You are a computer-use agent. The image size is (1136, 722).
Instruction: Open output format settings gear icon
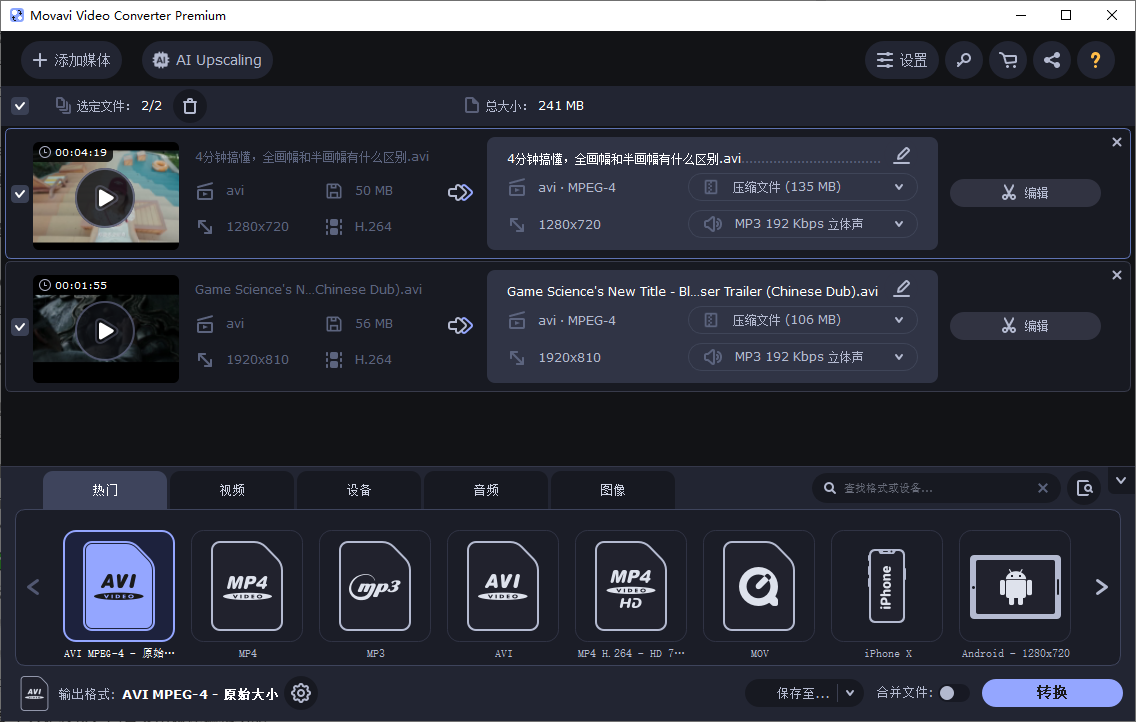[x=301, y=693]
